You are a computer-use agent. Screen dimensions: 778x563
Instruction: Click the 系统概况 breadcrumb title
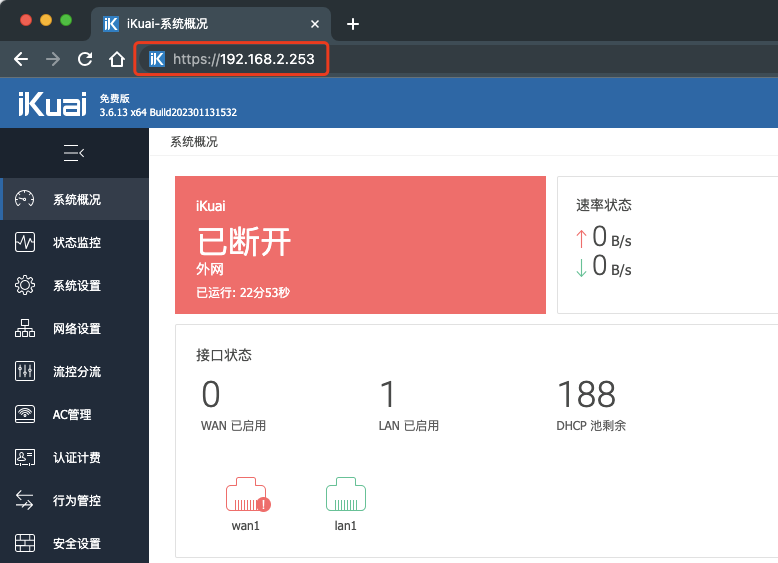tap(194, 142)
